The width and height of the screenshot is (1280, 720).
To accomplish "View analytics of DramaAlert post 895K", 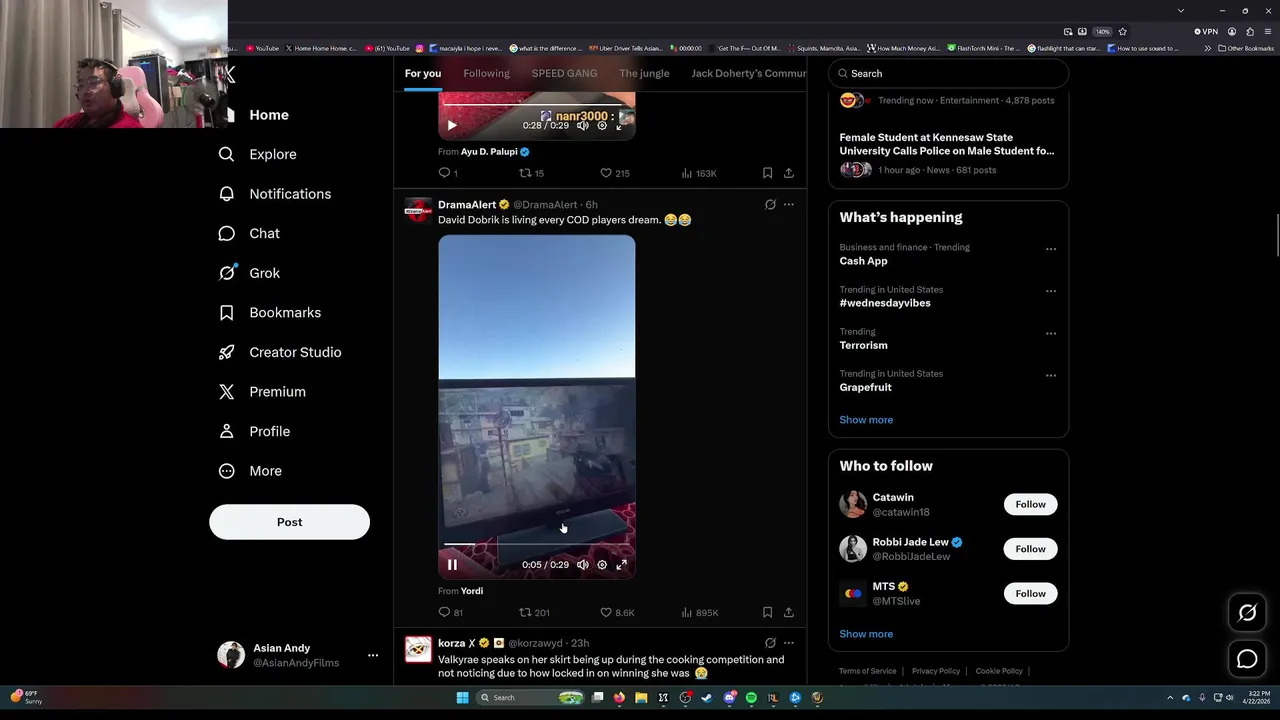I will (700, 612).
